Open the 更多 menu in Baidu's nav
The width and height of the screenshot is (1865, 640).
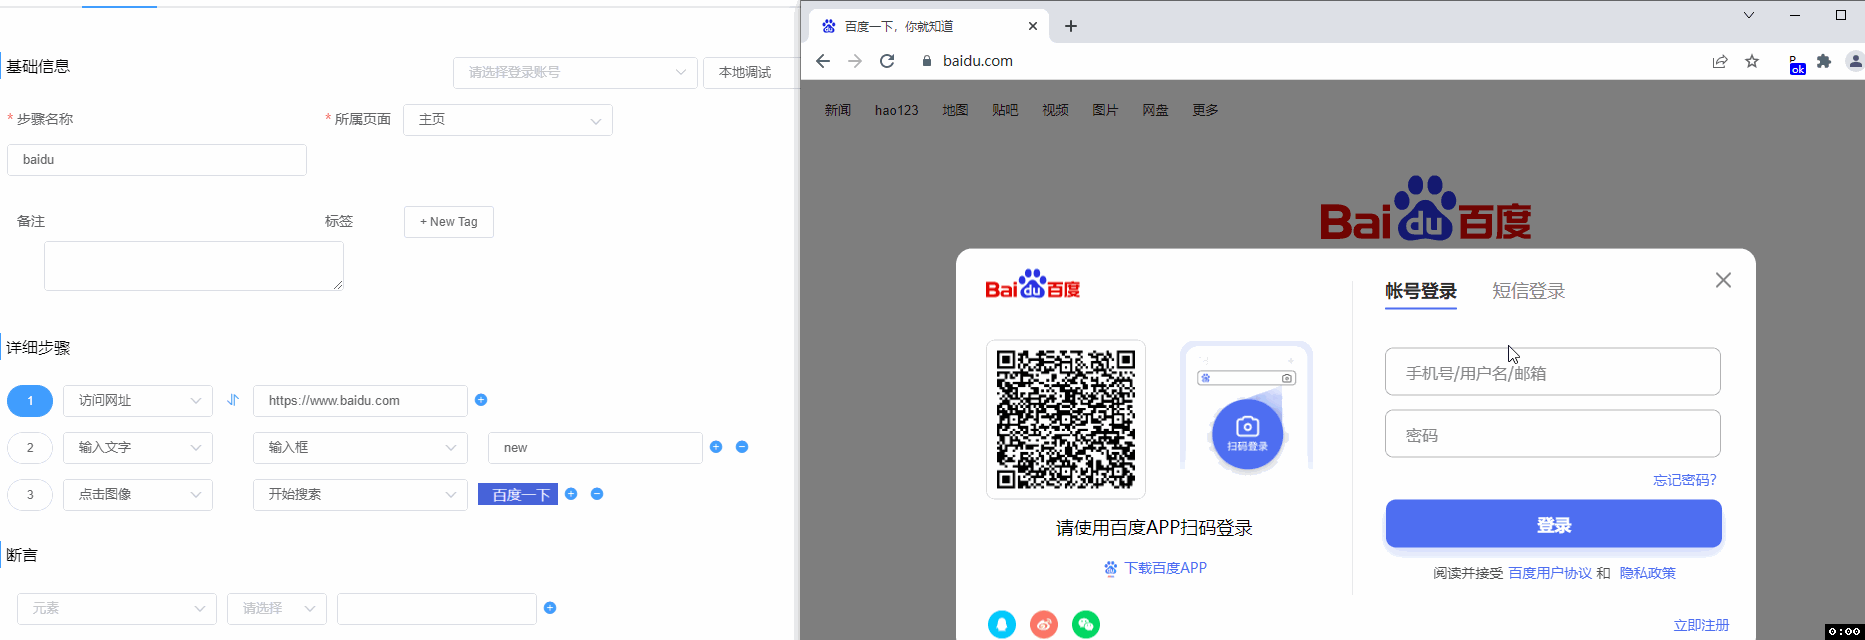[x=1205, y=110]
